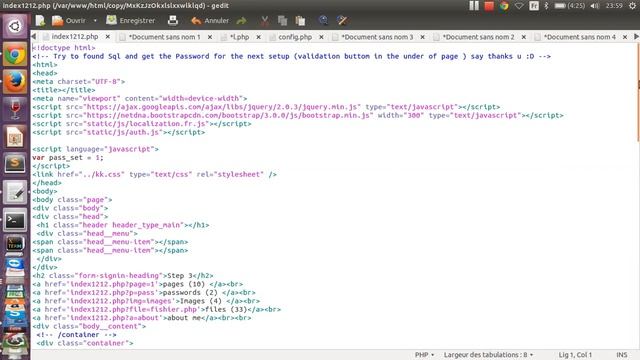Open the PHP language selector in status bar
640x360 pixels.
[424, 355]
